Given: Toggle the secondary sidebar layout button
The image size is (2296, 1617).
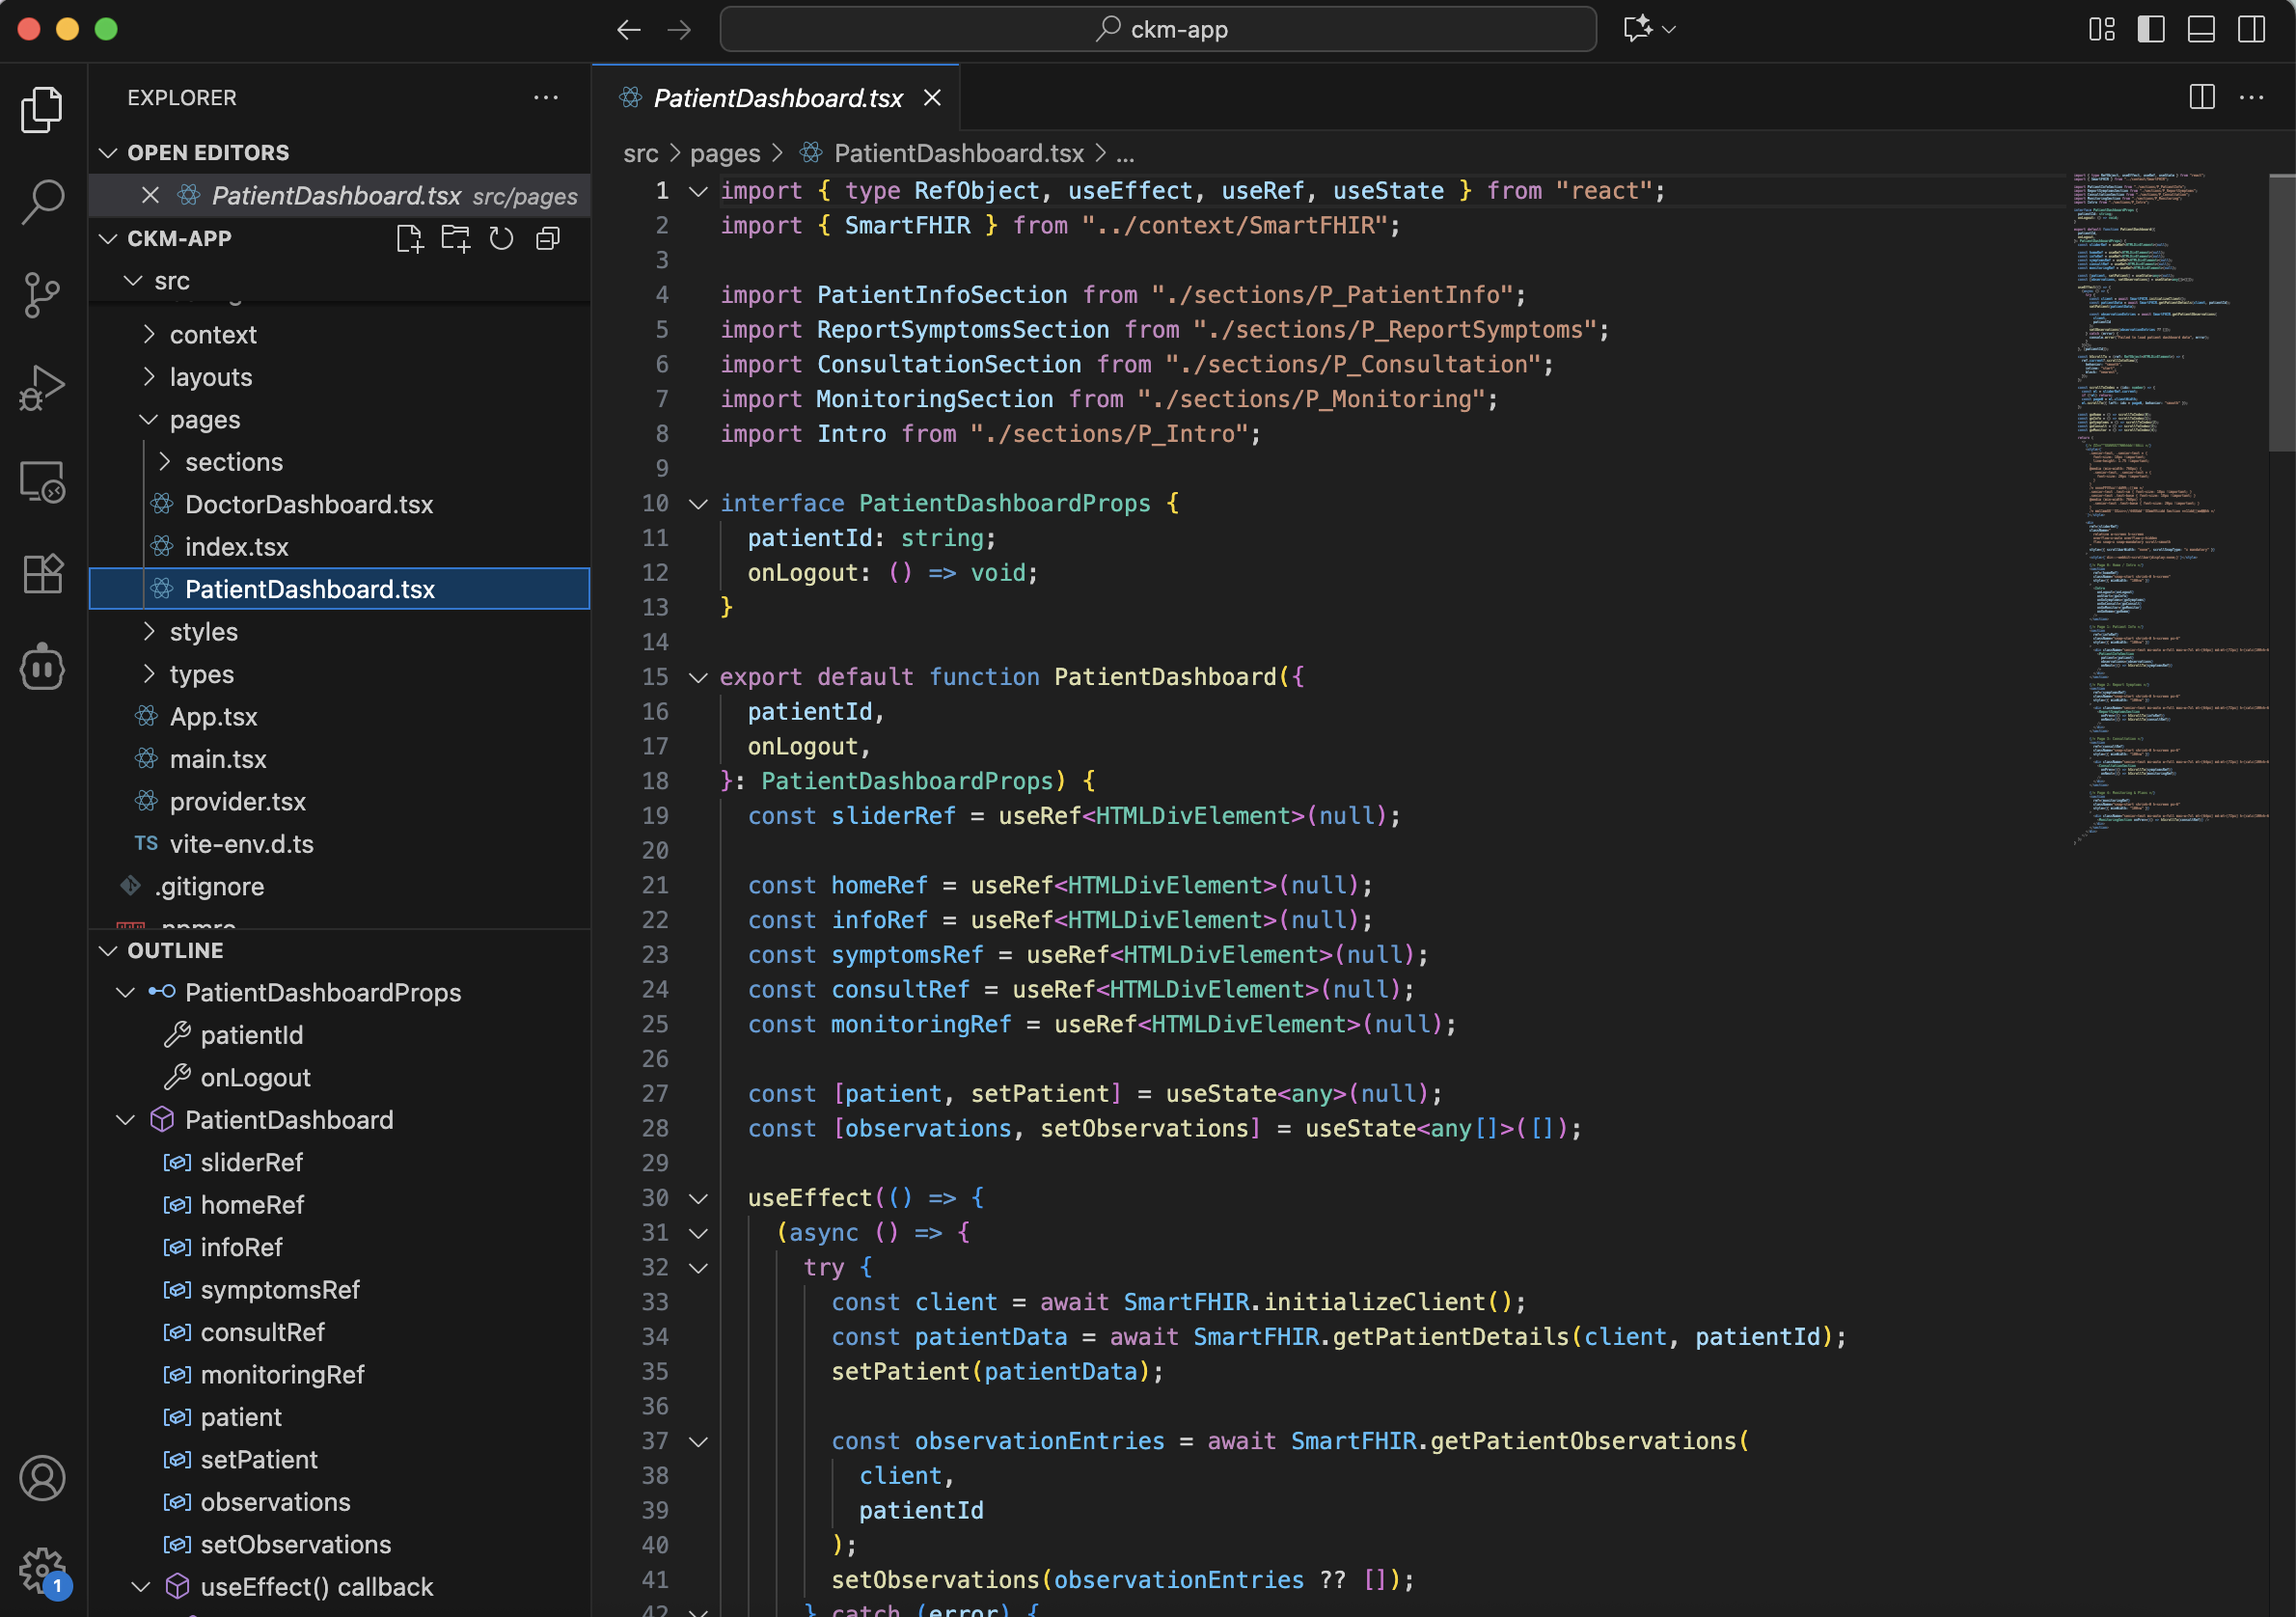Looking at the screenshot, I should [x=2251, y=29].
